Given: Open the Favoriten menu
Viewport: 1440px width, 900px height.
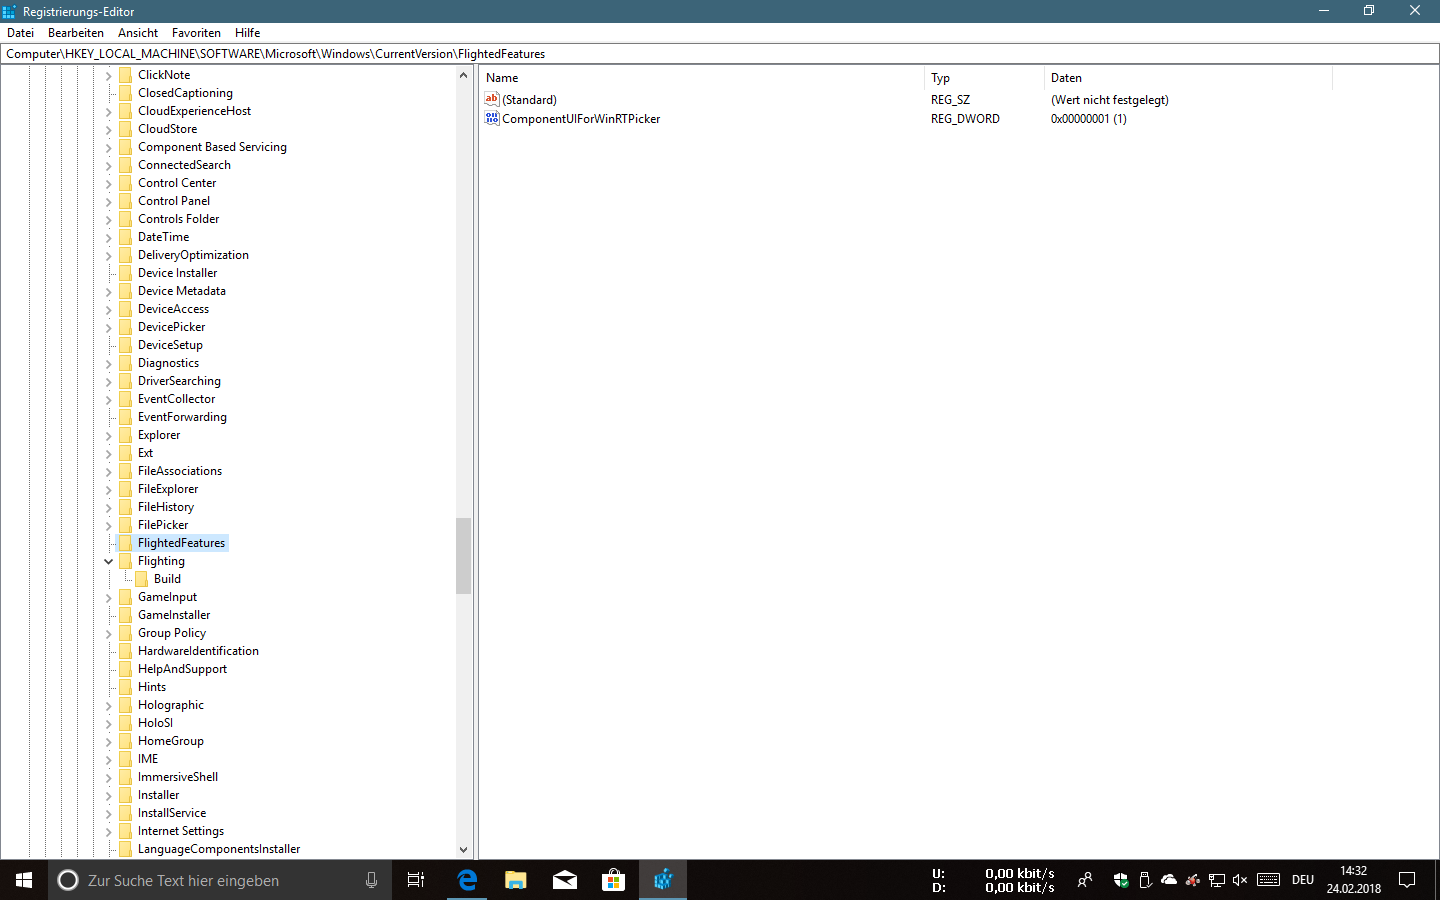Looking at the screenshot, I should pos(196,33).
